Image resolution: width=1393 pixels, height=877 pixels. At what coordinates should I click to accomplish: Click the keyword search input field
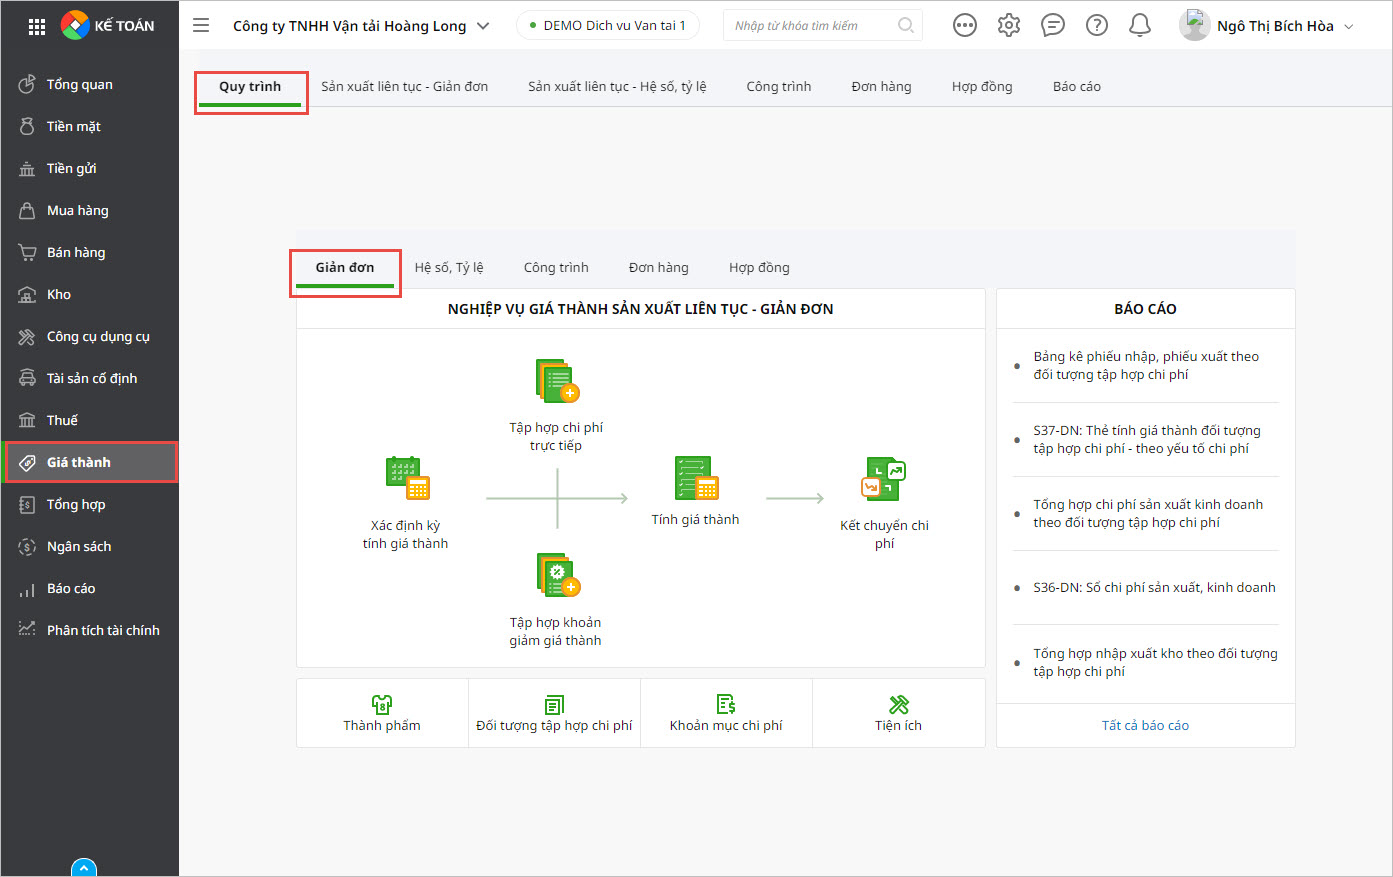tap(812, 26)
